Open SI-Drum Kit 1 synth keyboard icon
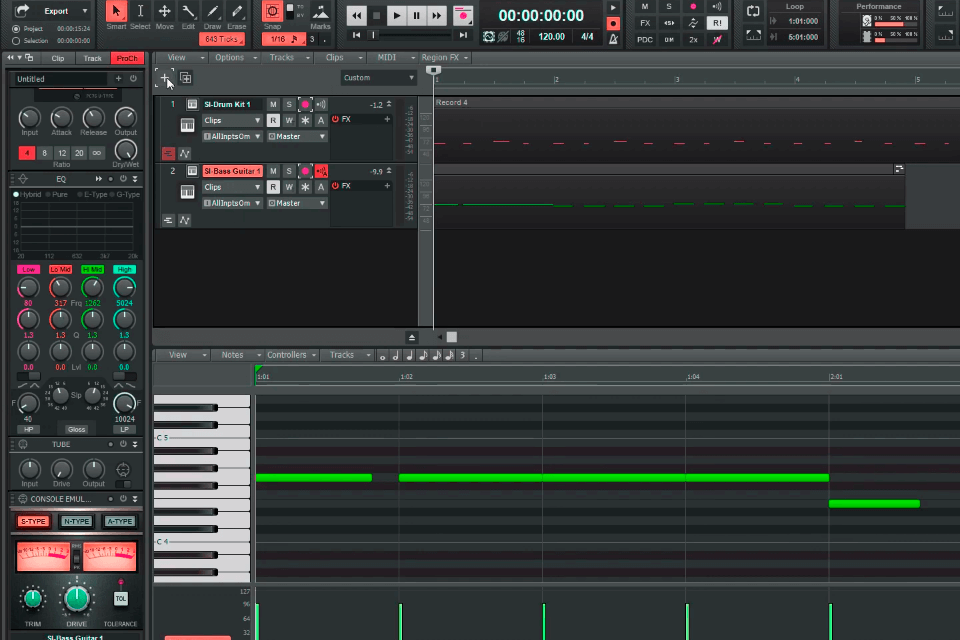 pos(187,126)
